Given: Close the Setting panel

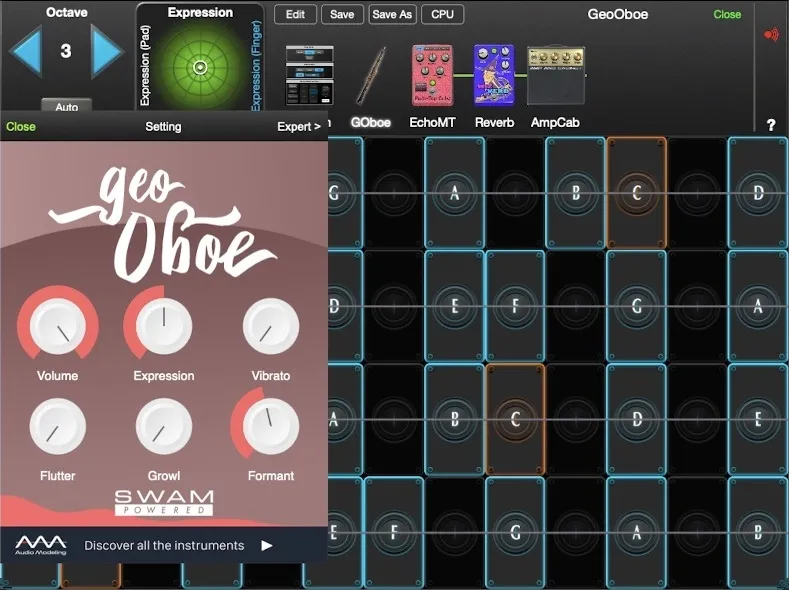Looking at the screenshot, I should pyautogui.click(x=21, y=127).
